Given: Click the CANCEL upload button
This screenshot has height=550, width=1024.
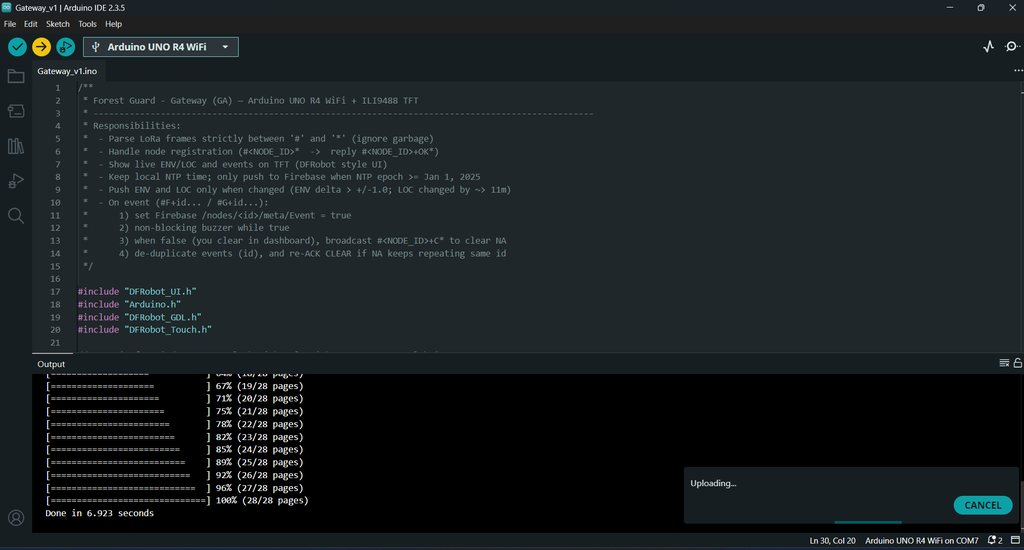Looking at the screenshot, I should click(983, 505).
